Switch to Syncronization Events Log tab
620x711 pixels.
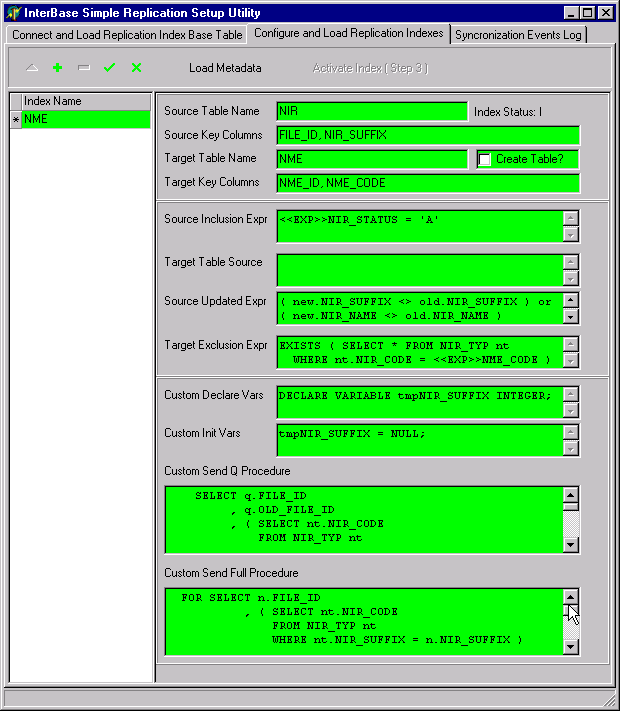(x=518, y=35)
